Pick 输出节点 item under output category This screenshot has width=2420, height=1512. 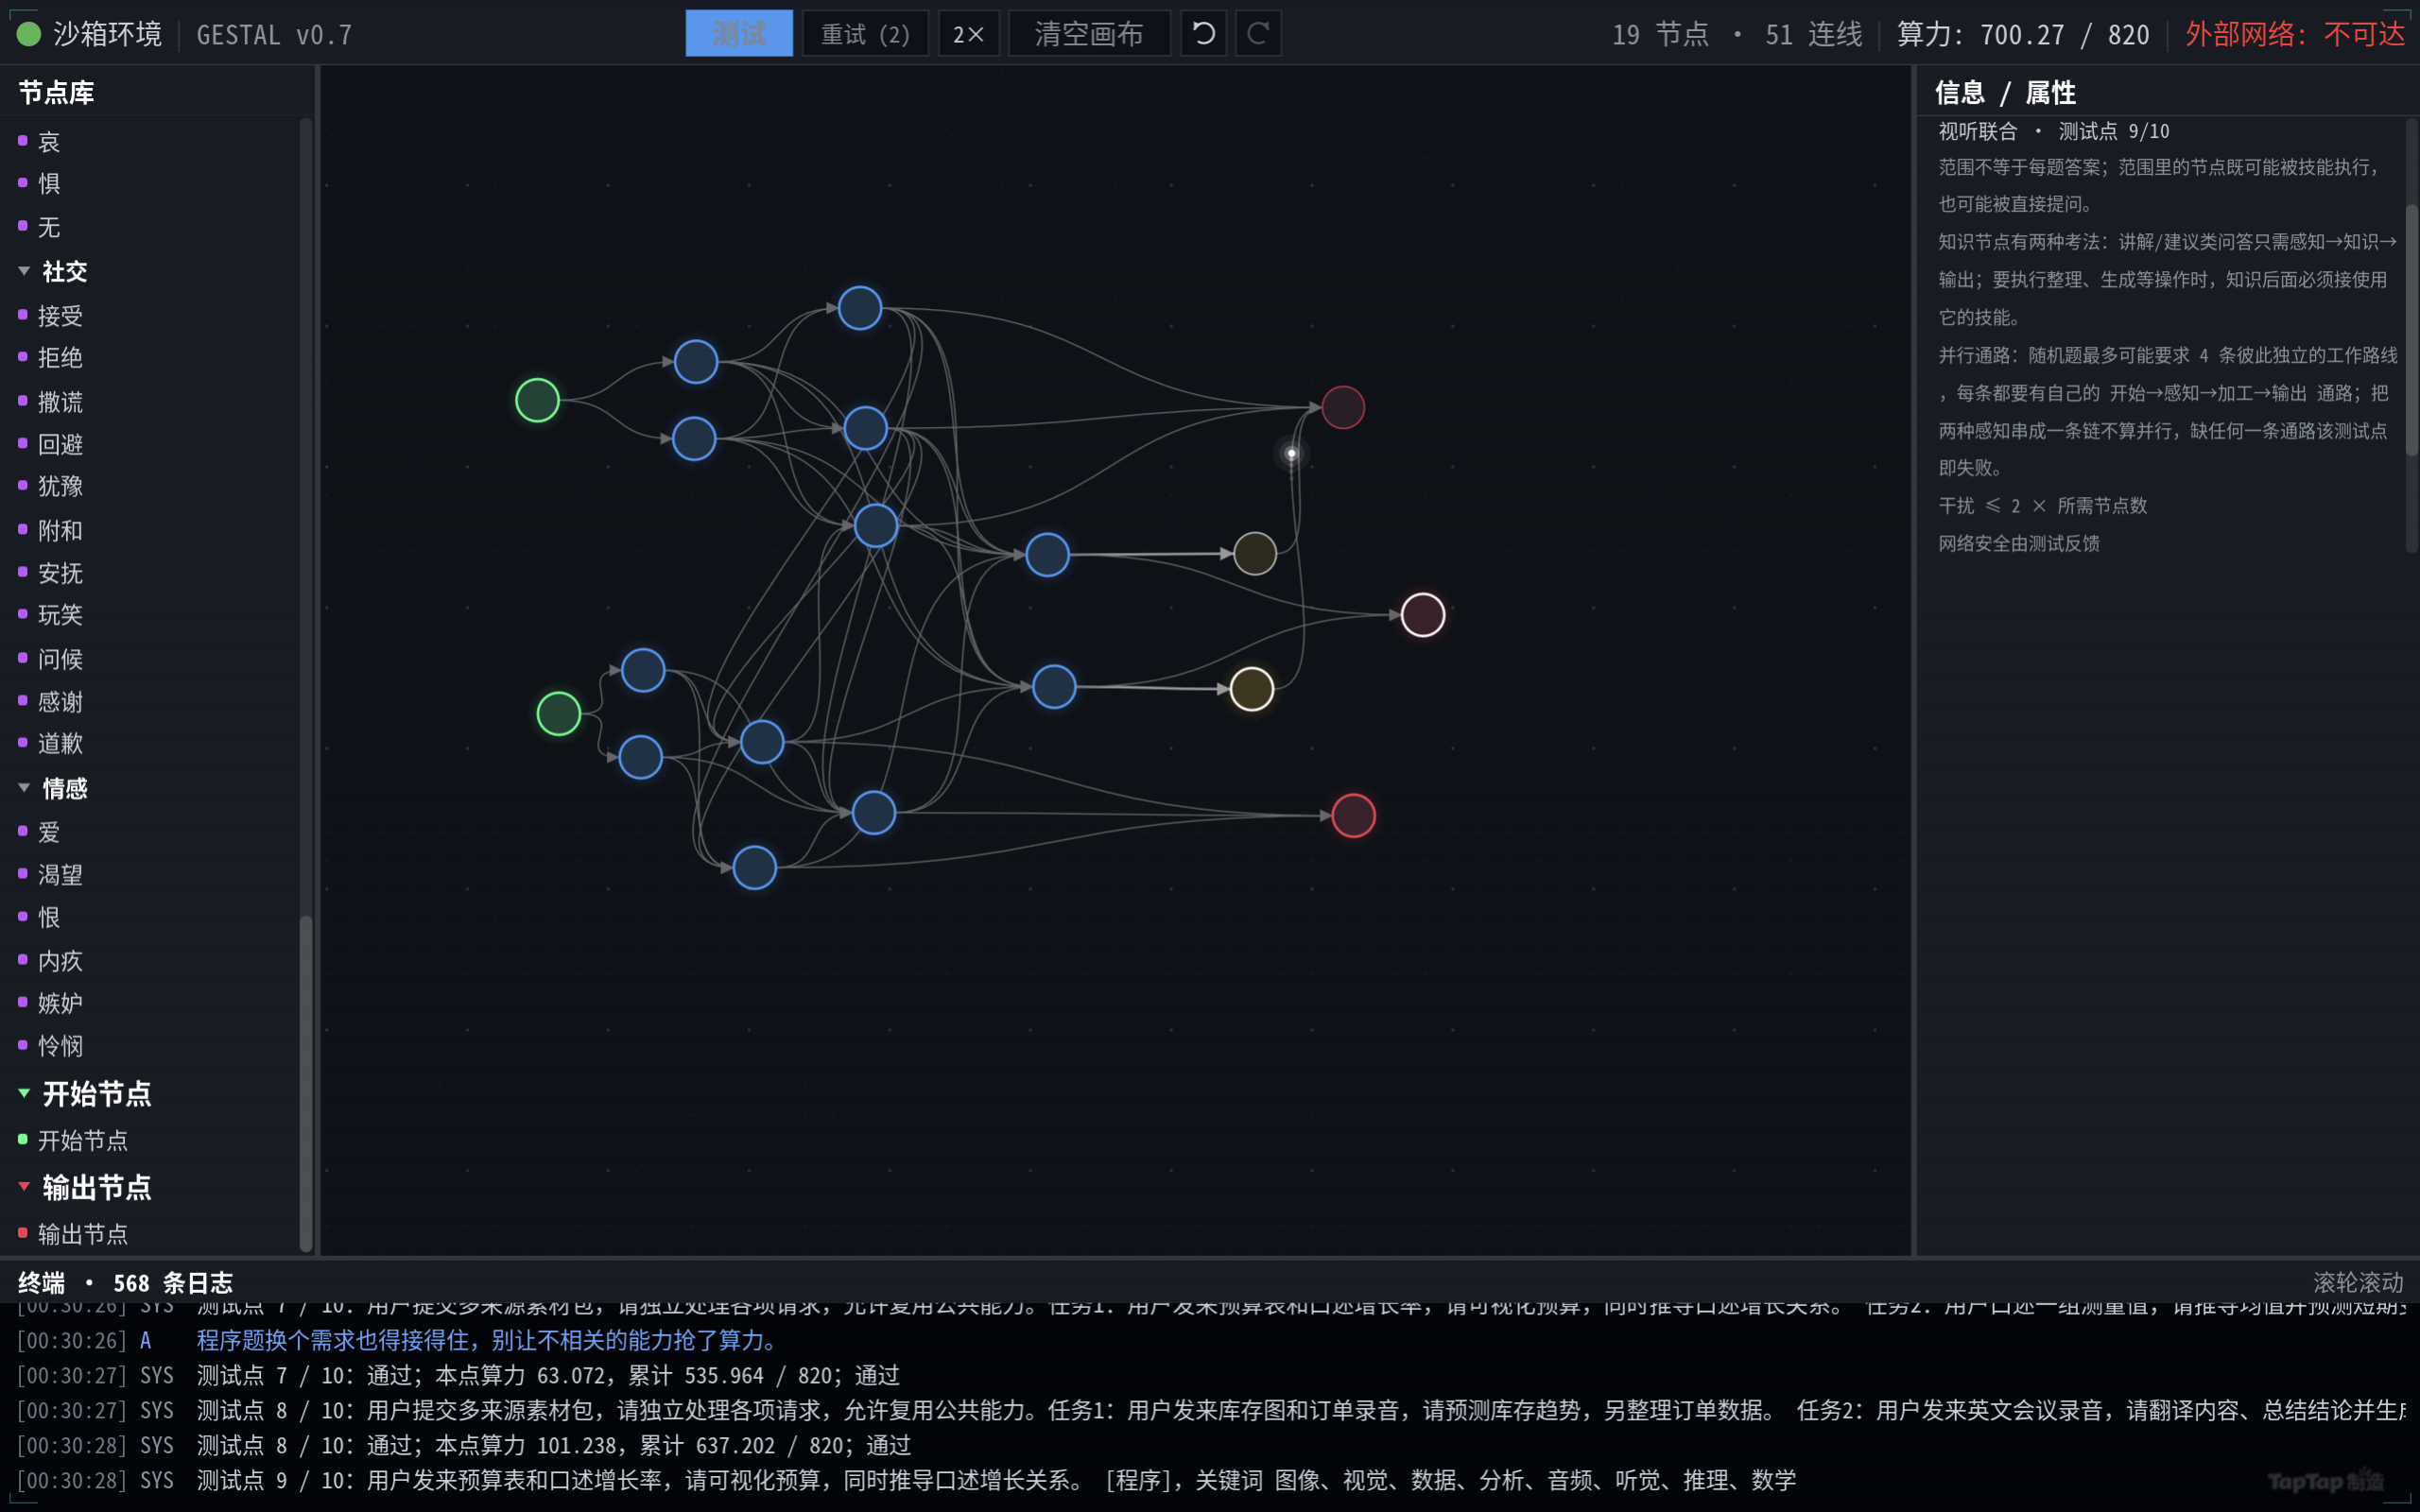click(x=82, y=1234)
